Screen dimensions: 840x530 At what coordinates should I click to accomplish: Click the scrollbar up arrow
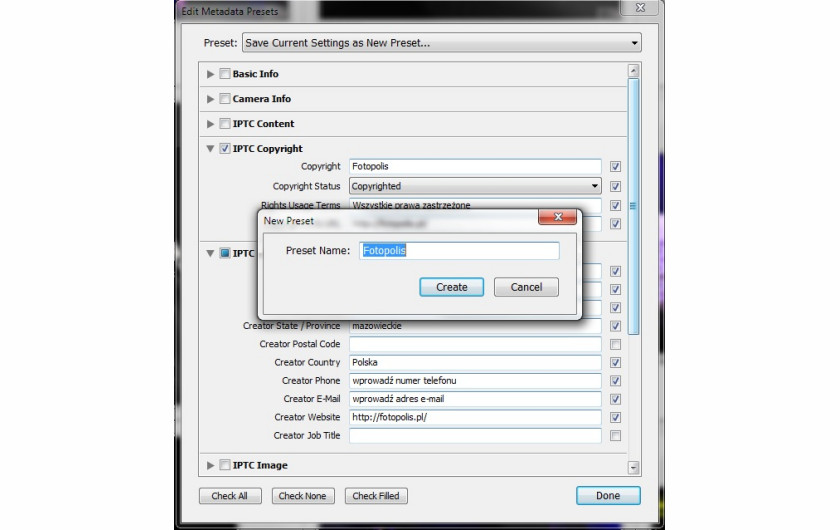click(633, 70)
